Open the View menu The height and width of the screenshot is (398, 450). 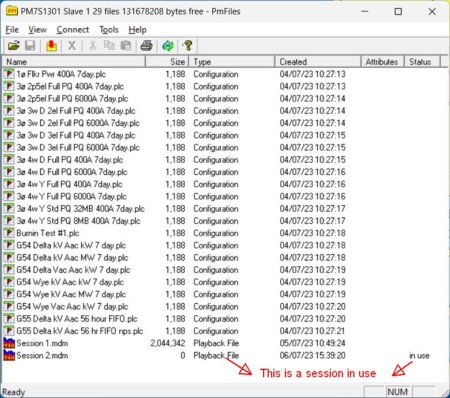[x=37, y=30]
